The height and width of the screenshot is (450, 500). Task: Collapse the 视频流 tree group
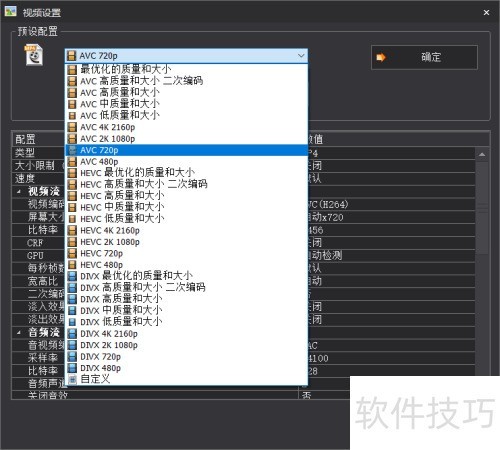tap(19, 192)
